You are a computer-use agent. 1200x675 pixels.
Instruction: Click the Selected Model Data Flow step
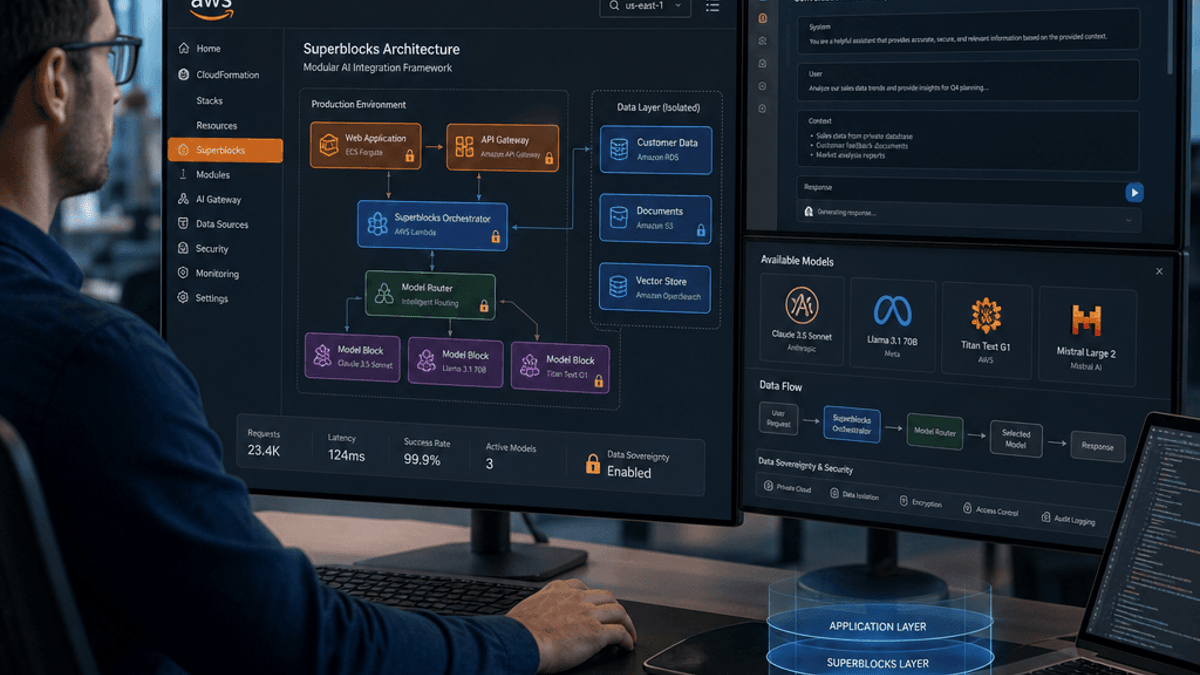pos(1015,439)
